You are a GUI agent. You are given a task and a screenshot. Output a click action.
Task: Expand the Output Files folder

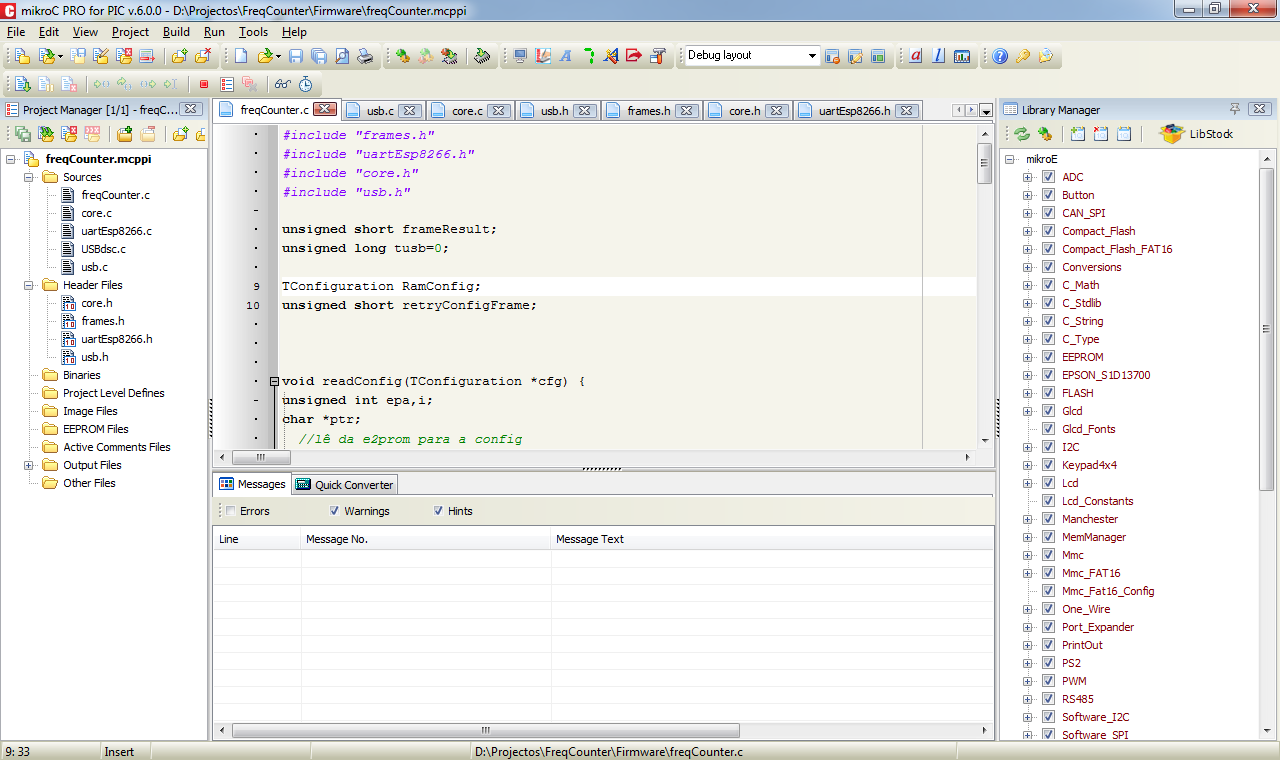[29, 465]
